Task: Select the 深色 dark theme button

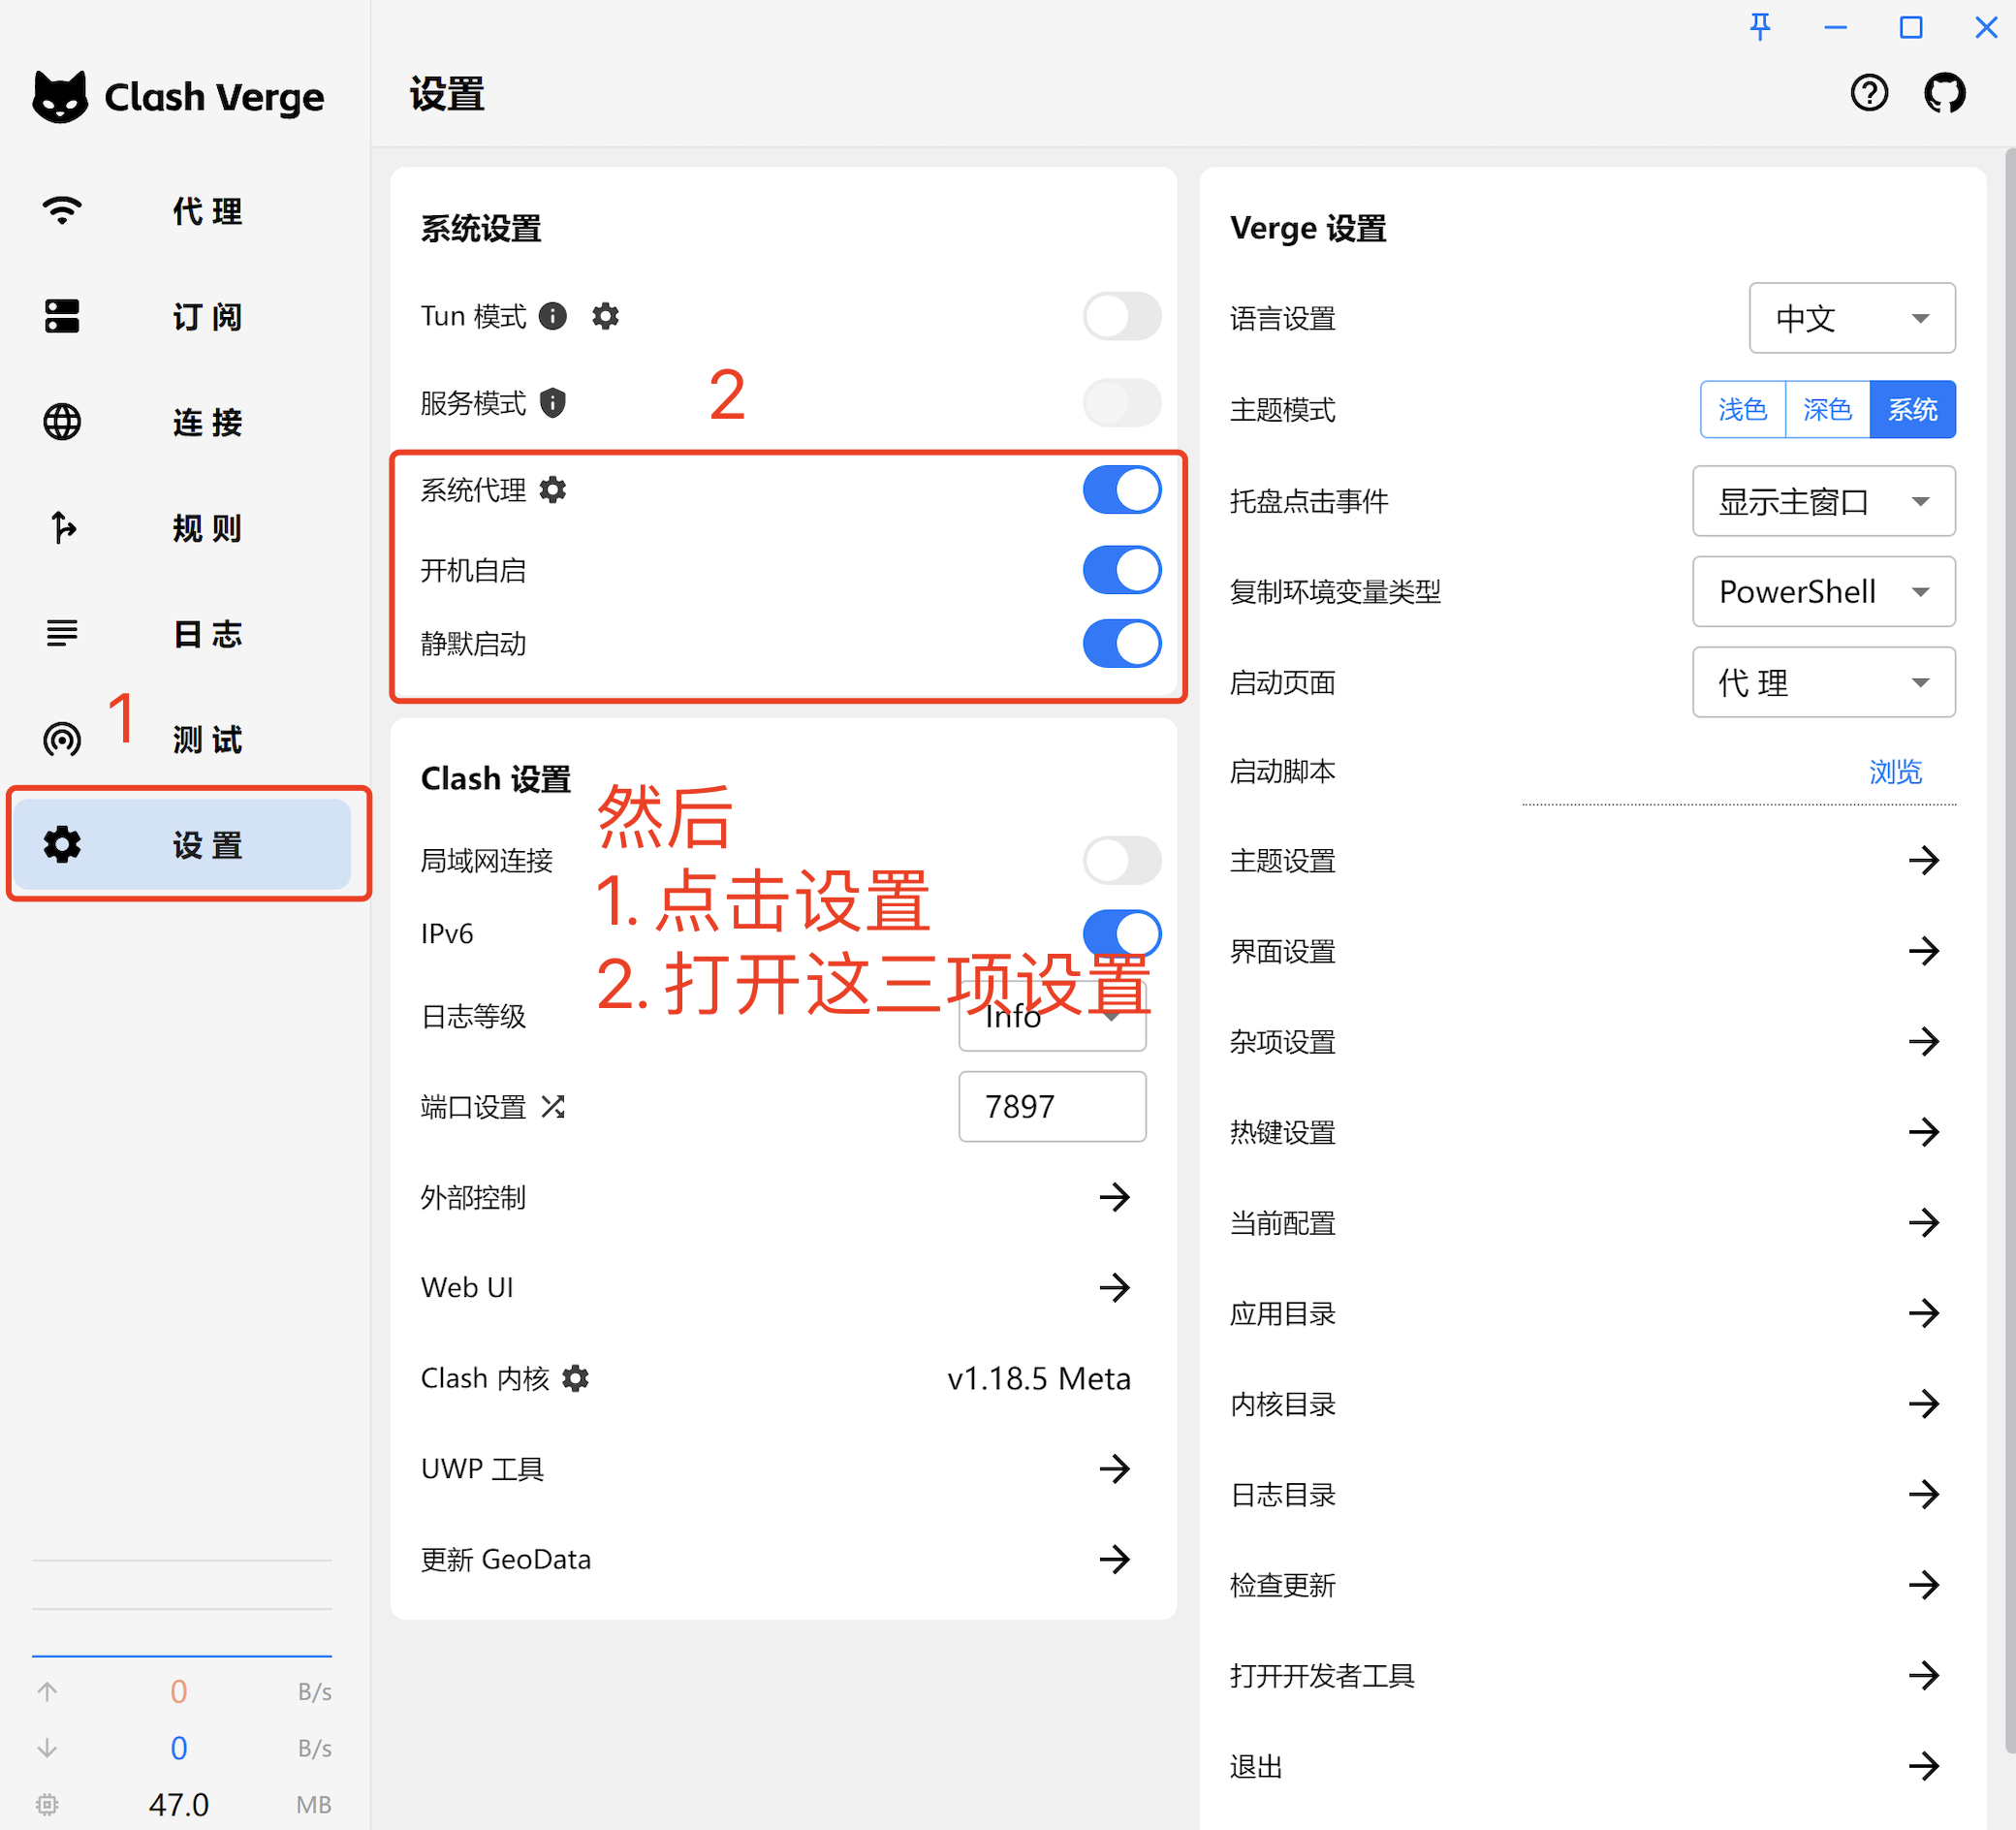Action: [x=1827, y=409]
